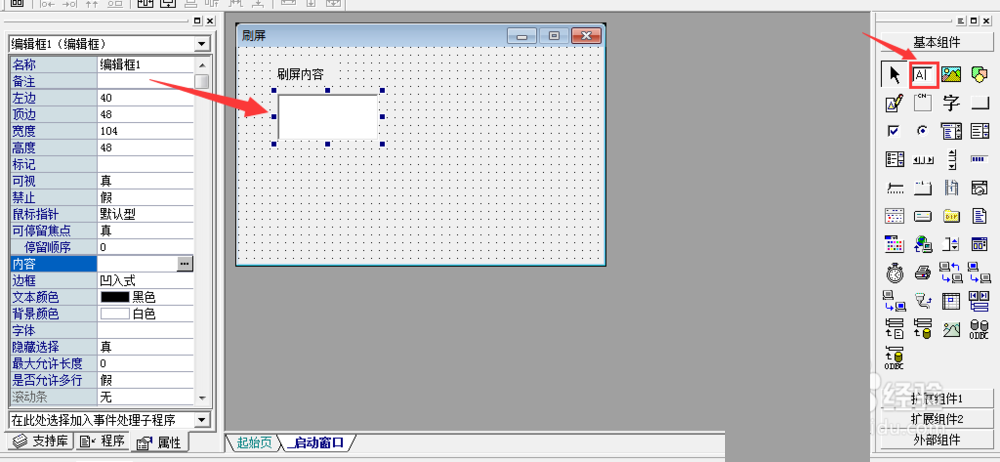The height and width of the screenshot is (462, 1000).
Task: Choose the combo box component icon
Action: (x=951, y=131)
